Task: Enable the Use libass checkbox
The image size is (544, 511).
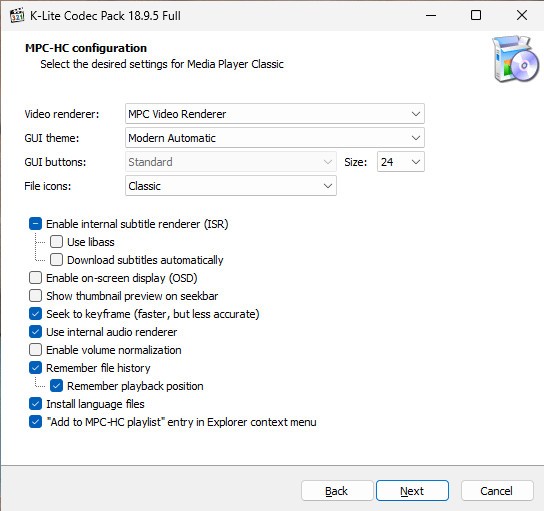Action: [56, 242]
